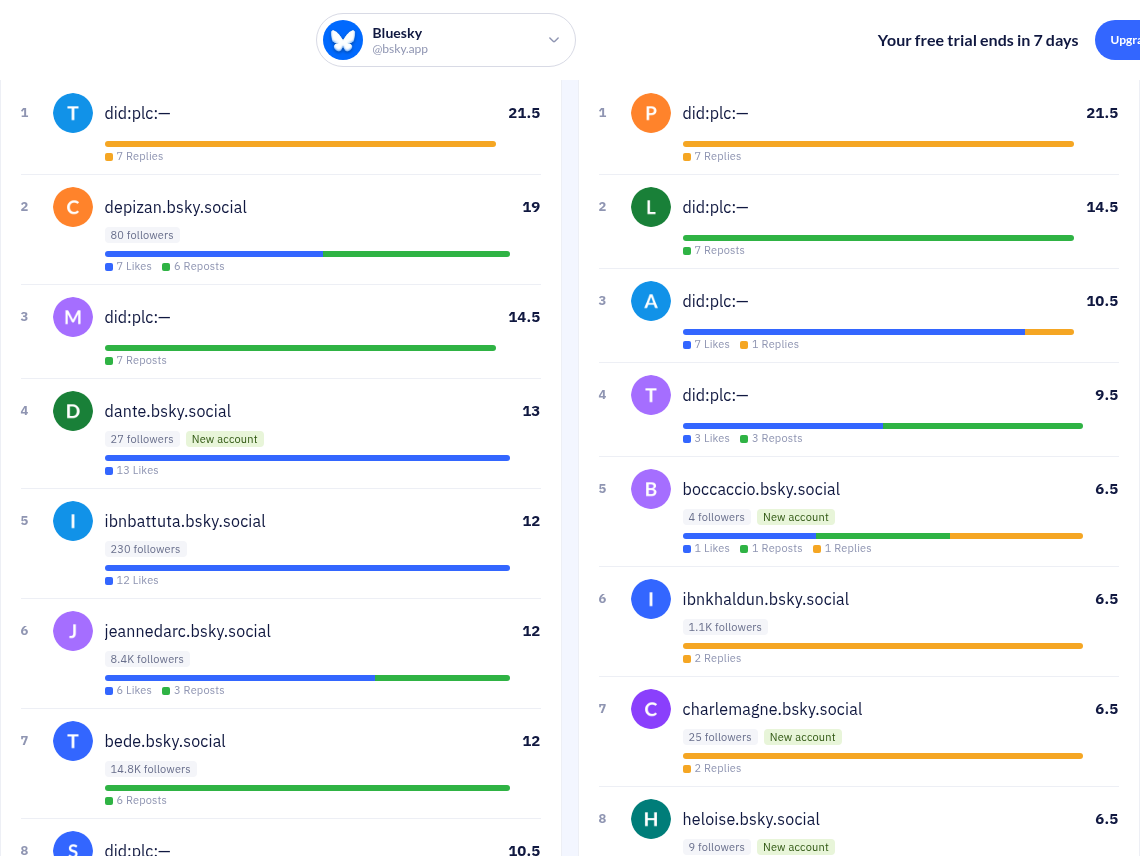Image resolution: width=1140 pixels, height=856 pixels.
Task: Open the jeannedarc.bsky.social profile link
Action: pos(188,631)
